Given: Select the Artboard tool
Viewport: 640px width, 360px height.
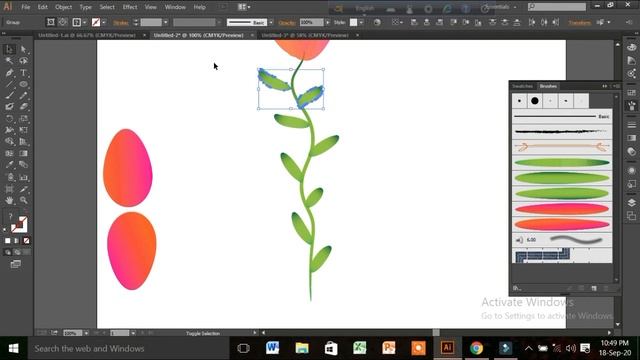Looking at the screenshot, I should pyautogui.click(x=10, y=189).
